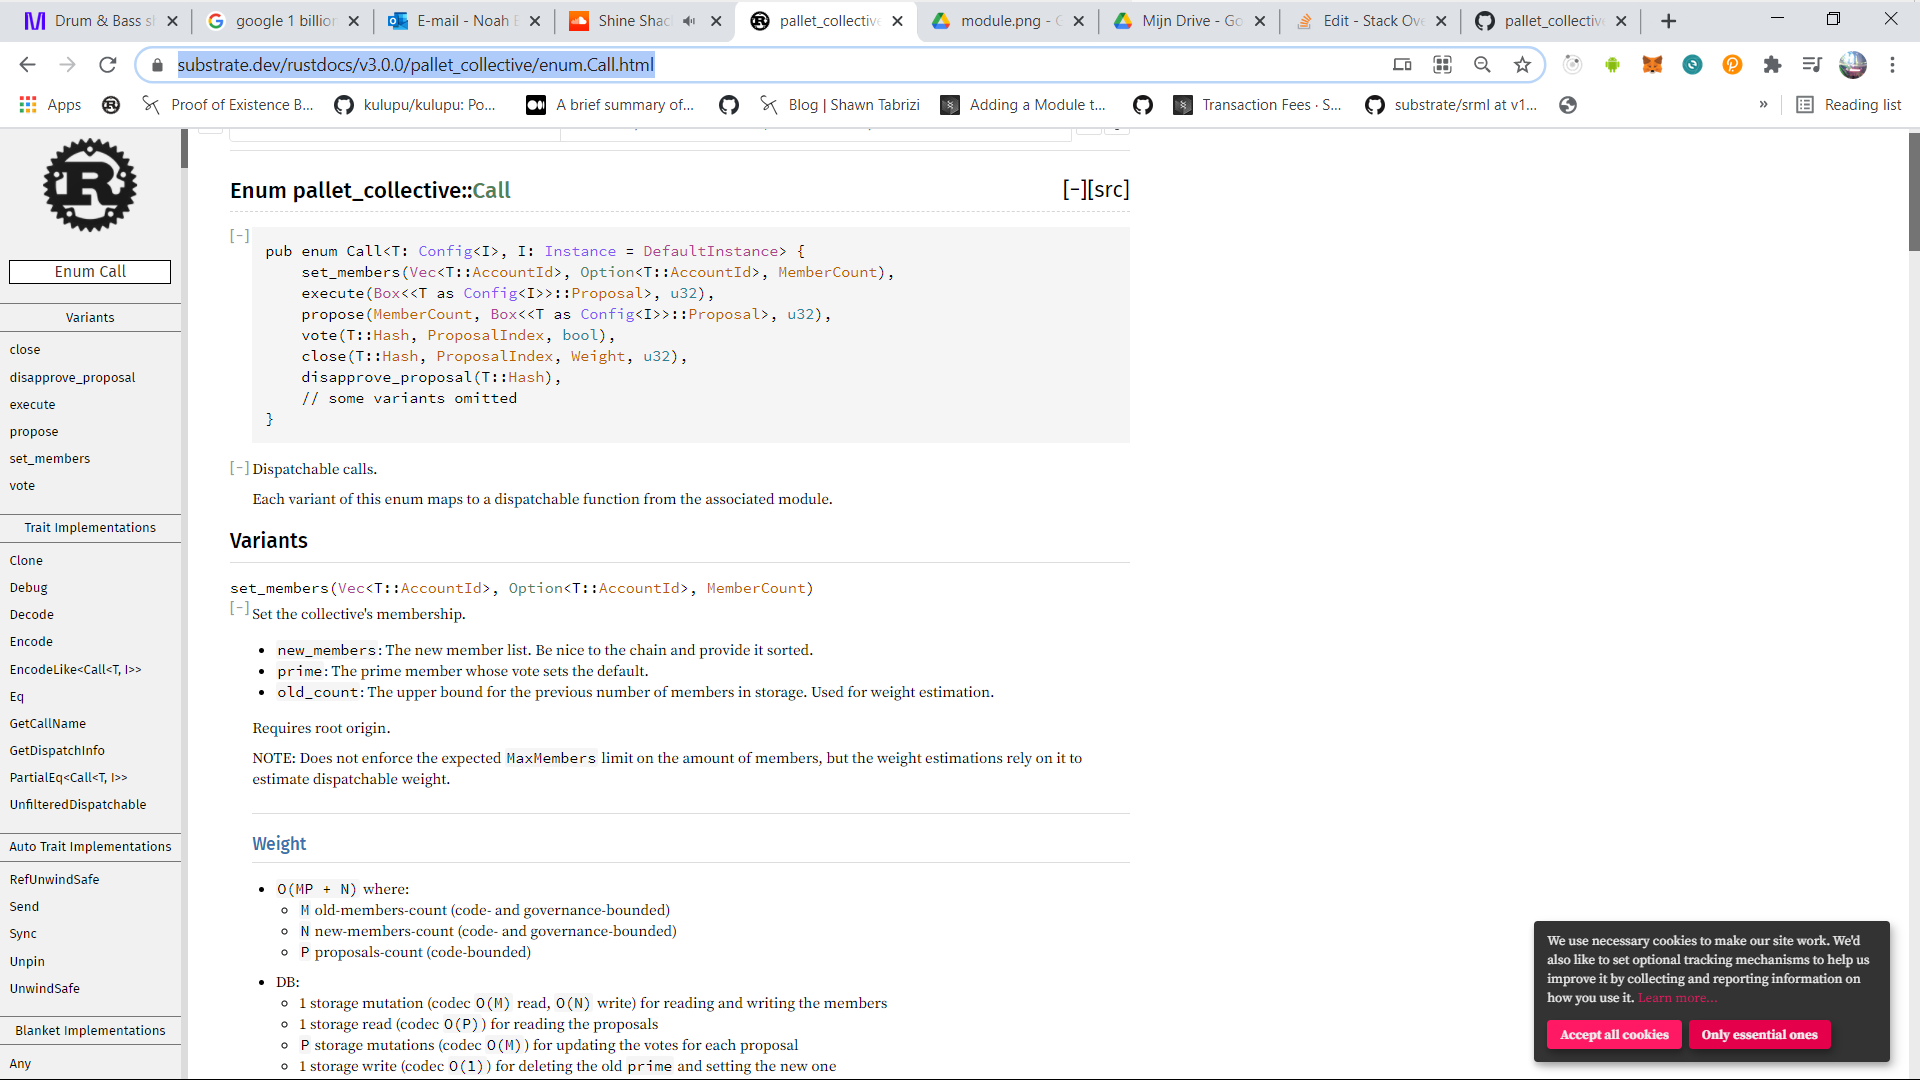Collapse the set_members variant documentation

click(x=239, y=608)
